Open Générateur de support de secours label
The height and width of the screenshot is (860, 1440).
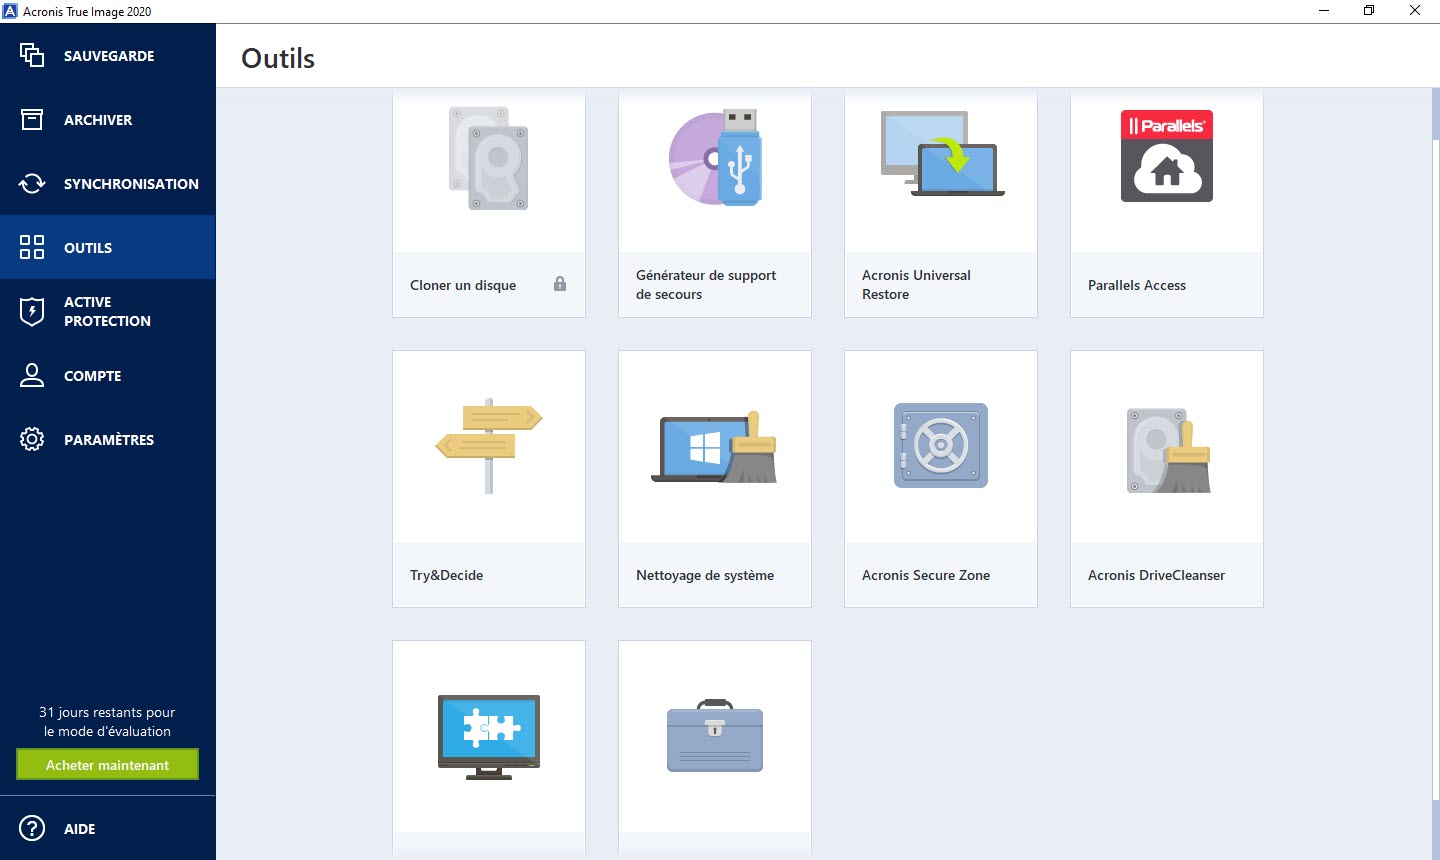(x=706, y=285)
